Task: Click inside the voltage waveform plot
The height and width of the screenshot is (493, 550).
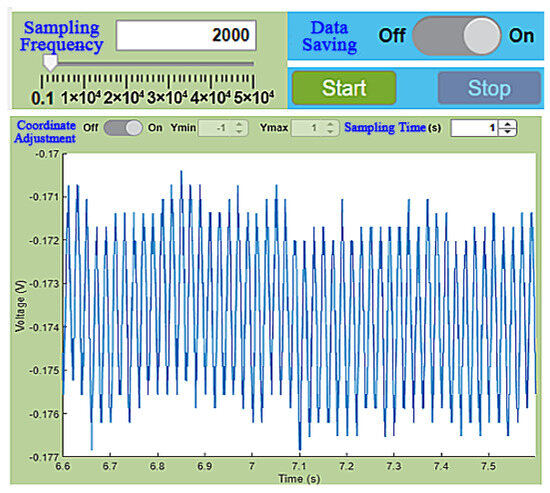Action: 299,305
